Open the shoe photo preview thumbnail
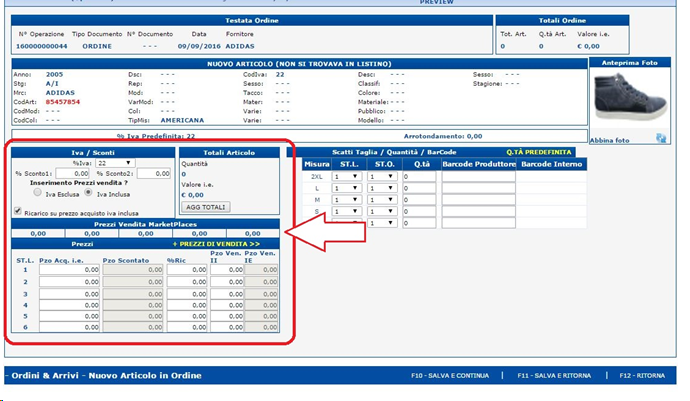This screenshot has width=690, height=401. pos(630,98)
